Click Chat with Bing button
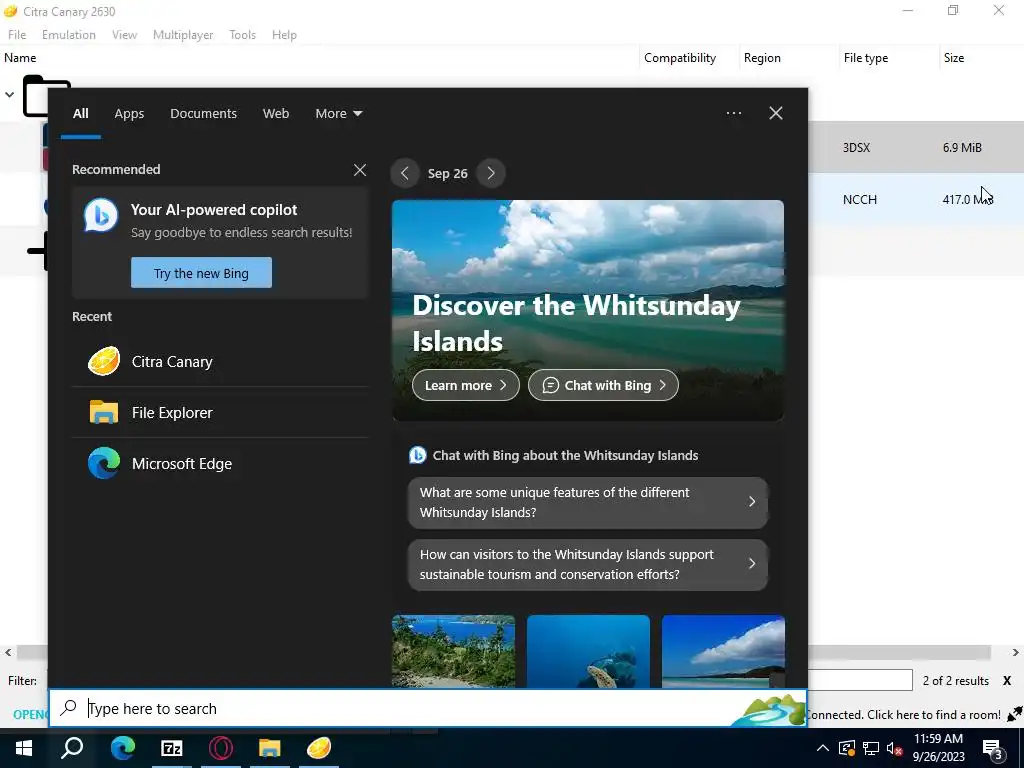1024x768 pixels. click(603, 385)
